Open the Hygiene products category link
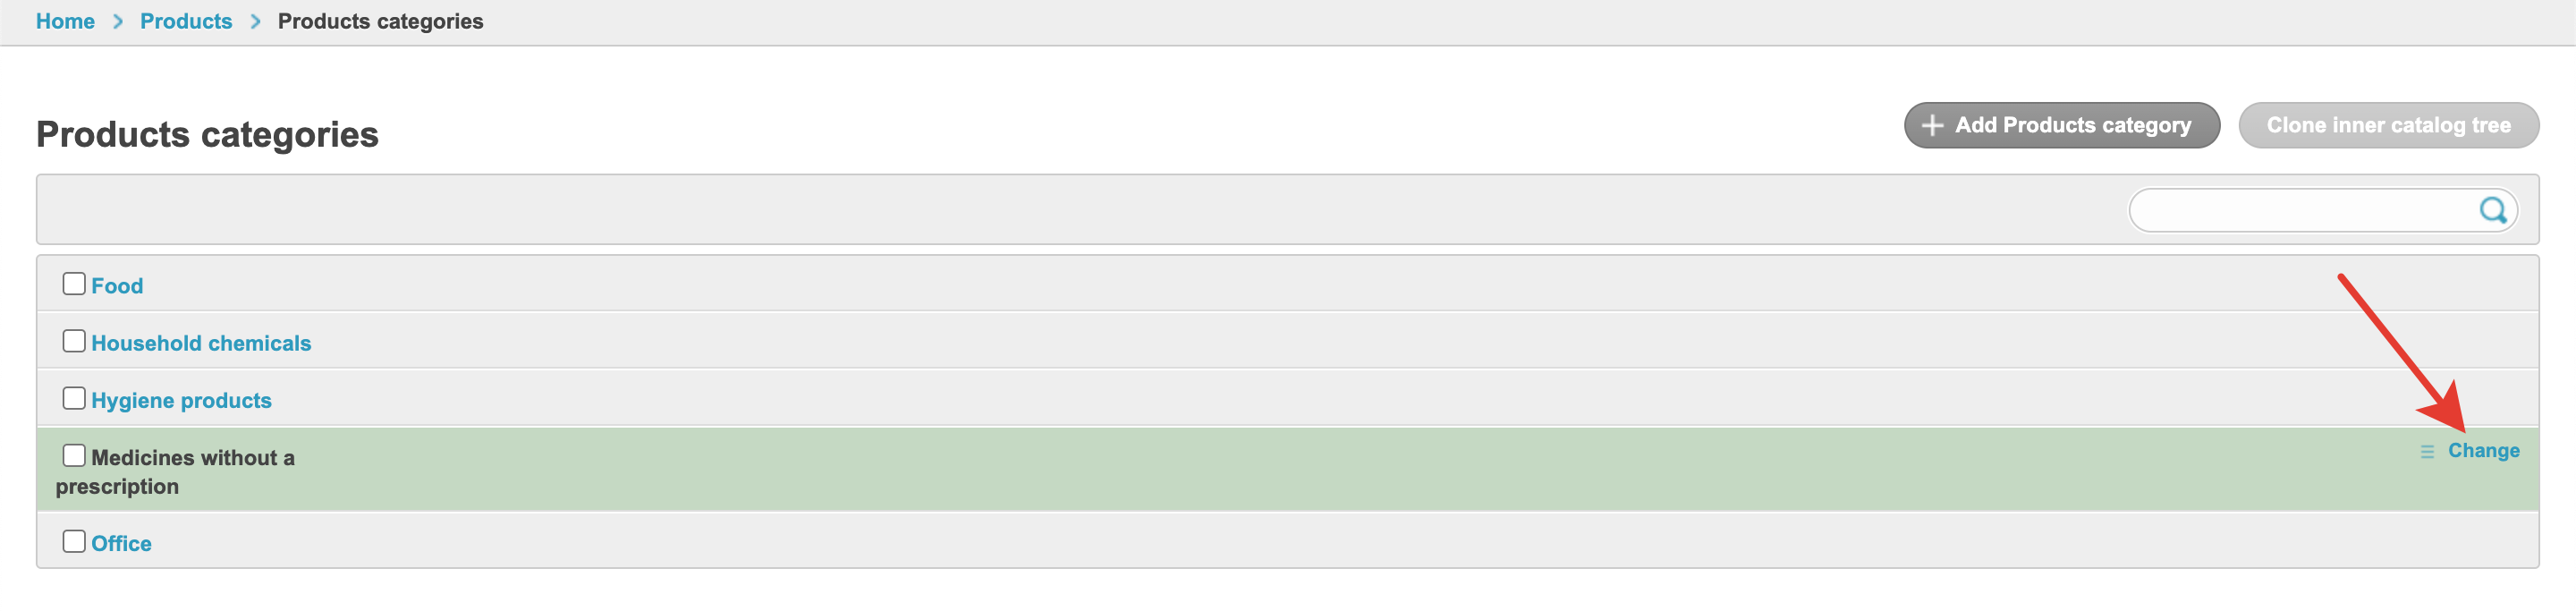This screenshot has width=2576, height=611. (x=181, y=400)
